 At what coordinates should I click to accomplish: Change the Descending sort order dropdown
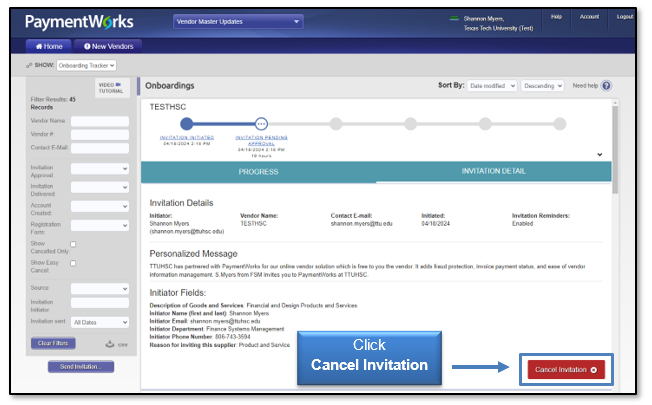543,86
